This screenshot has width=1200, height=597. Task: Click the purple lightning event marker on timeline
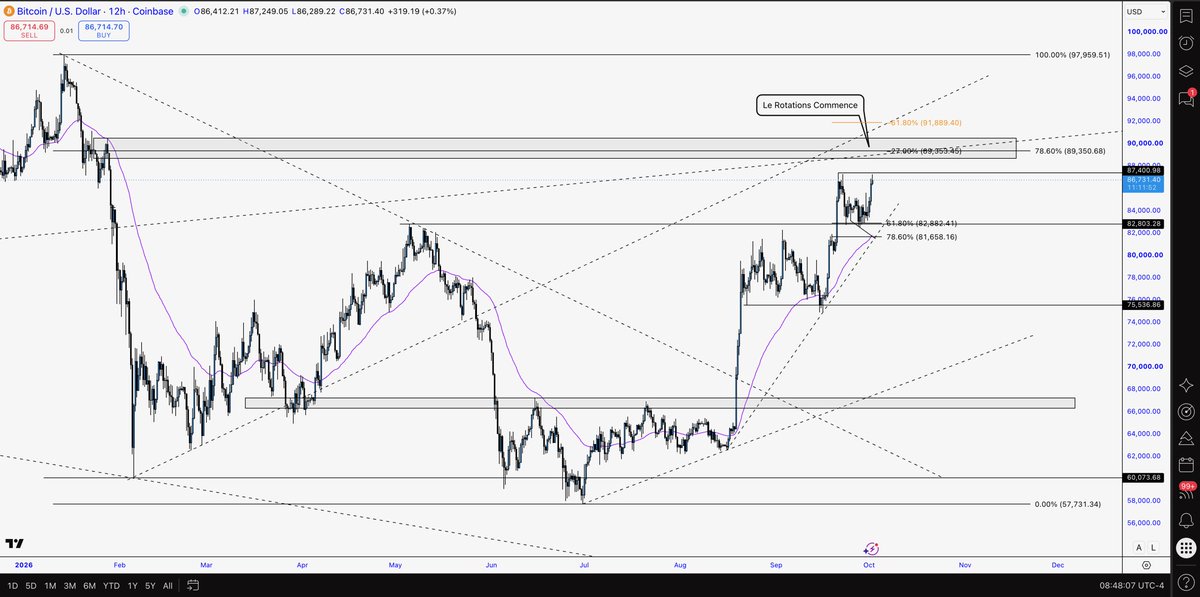click(871, 548)
